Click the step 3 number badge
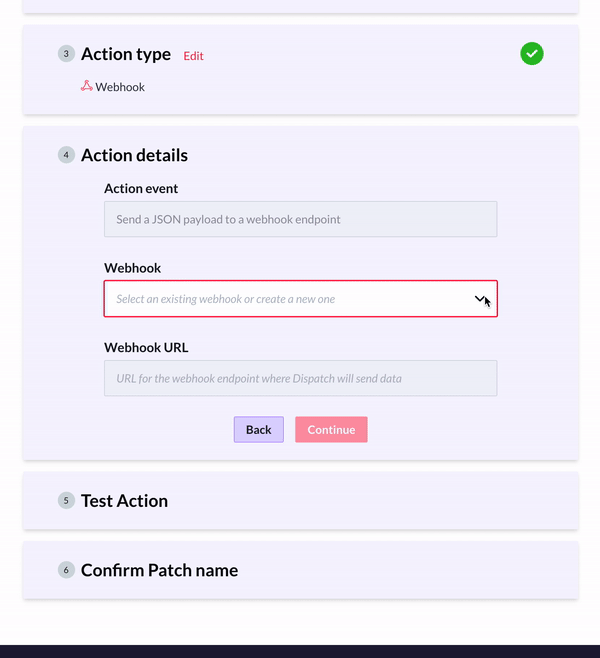The width and height of the screenshot is (600, 658). pos(66,54)
